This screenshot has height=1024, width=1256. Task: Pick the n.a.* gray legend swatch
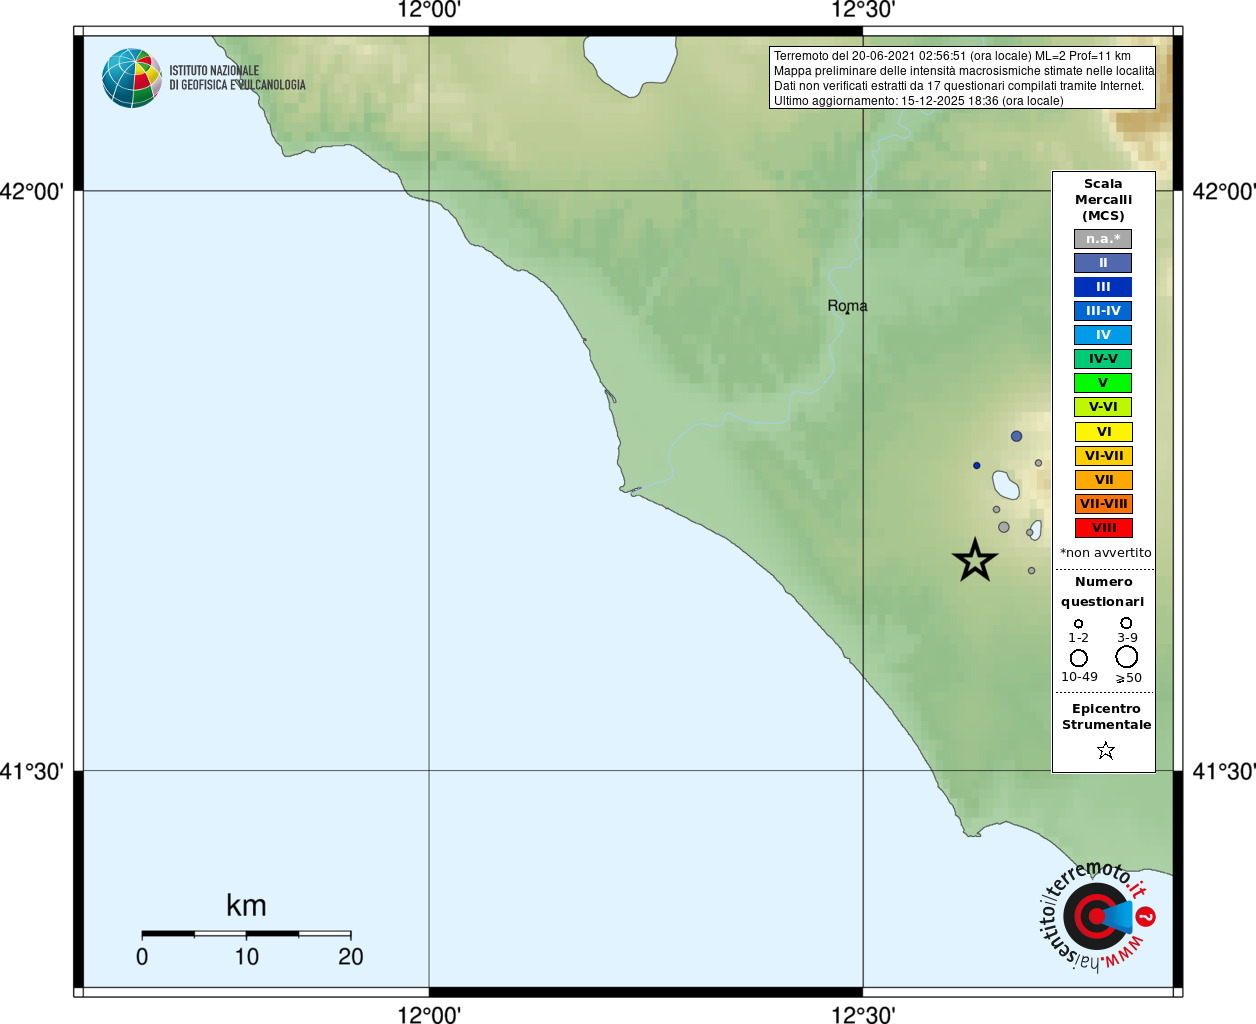[x=1103, y=239]
